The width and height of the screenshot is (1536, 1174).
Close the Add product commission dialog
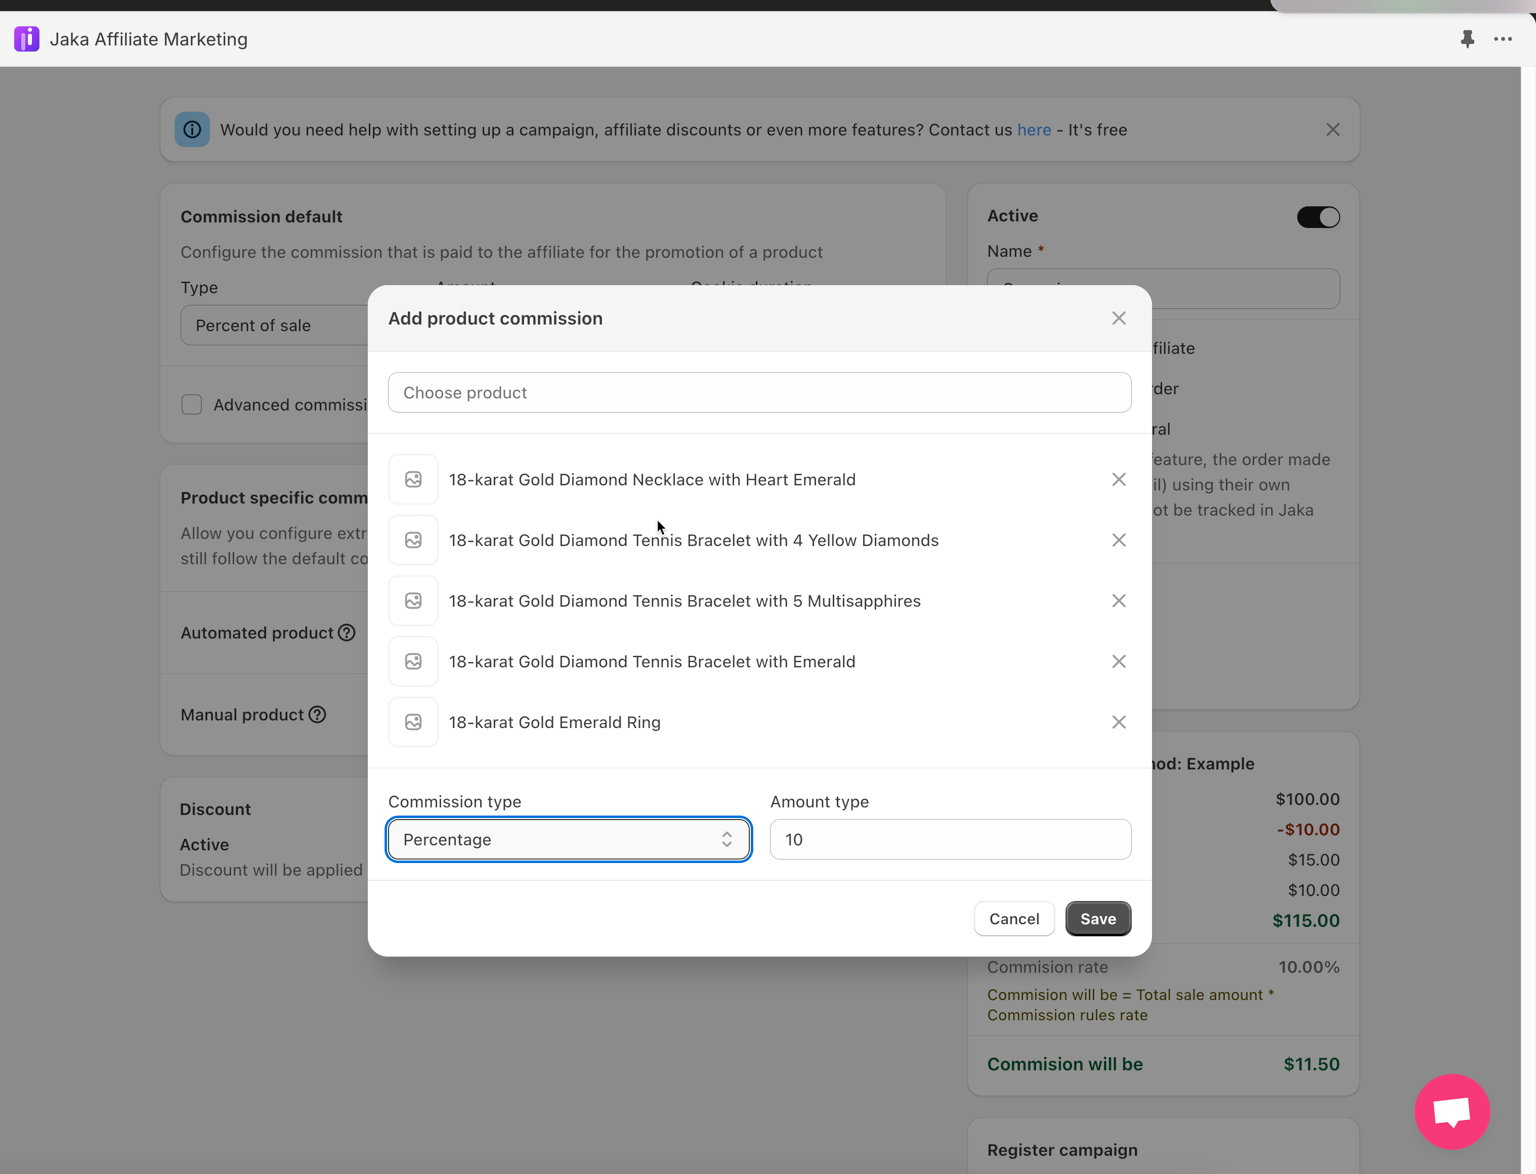click(1118, 318)
